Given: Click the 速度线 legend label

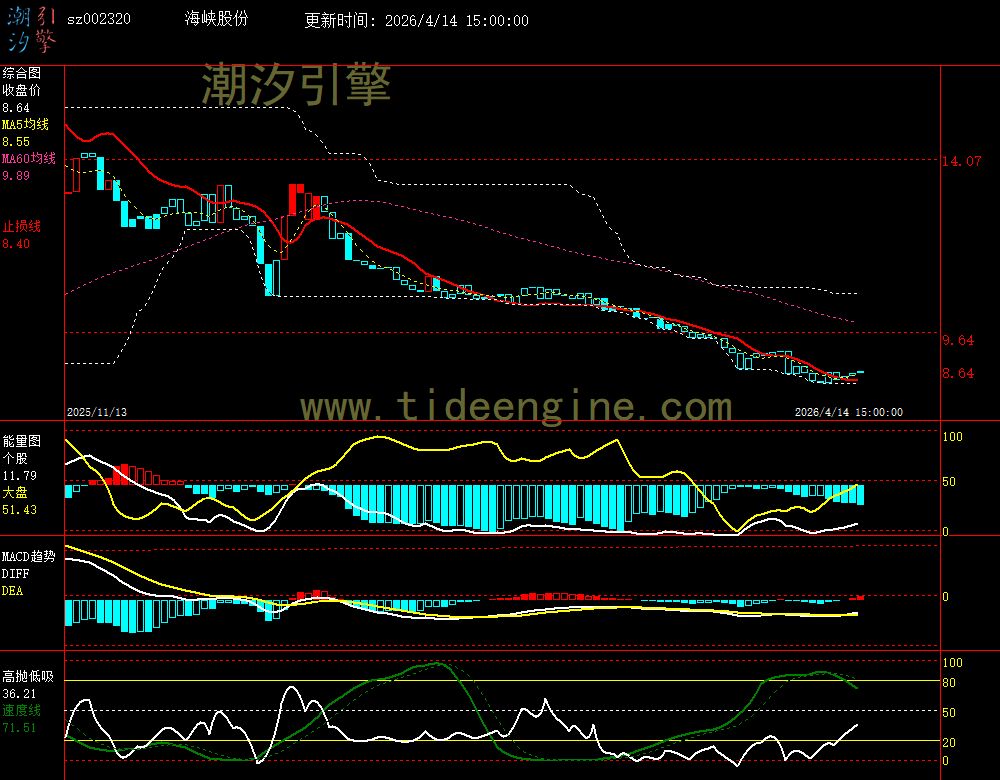Looking at the screenshot, I should coord(21,710).
